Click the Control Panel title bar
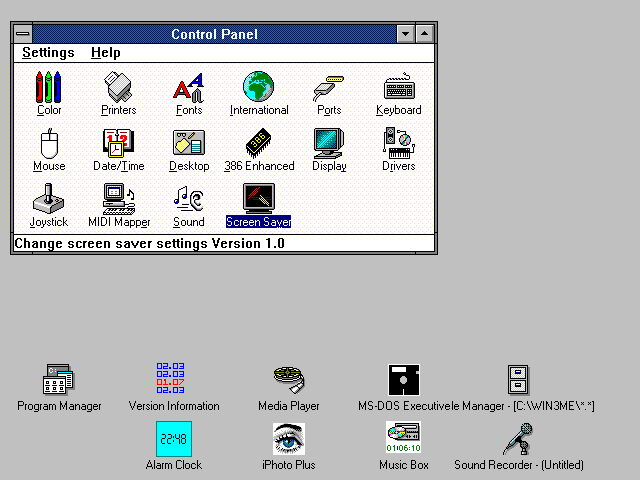This screenshot has height=480, width=640. pyautogui.click(x=214, y=34)
